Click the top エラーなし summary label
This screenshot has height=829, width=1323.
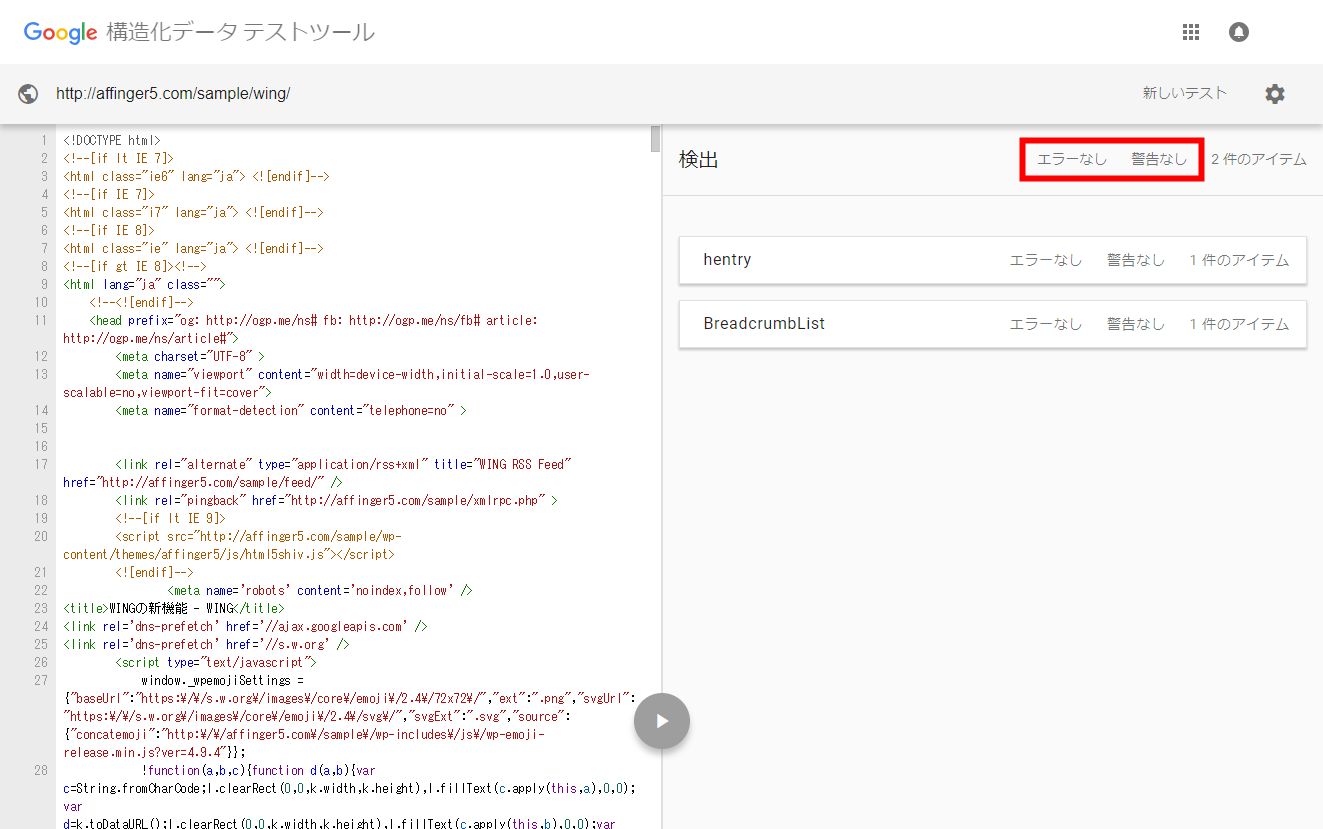[1073, 159]
